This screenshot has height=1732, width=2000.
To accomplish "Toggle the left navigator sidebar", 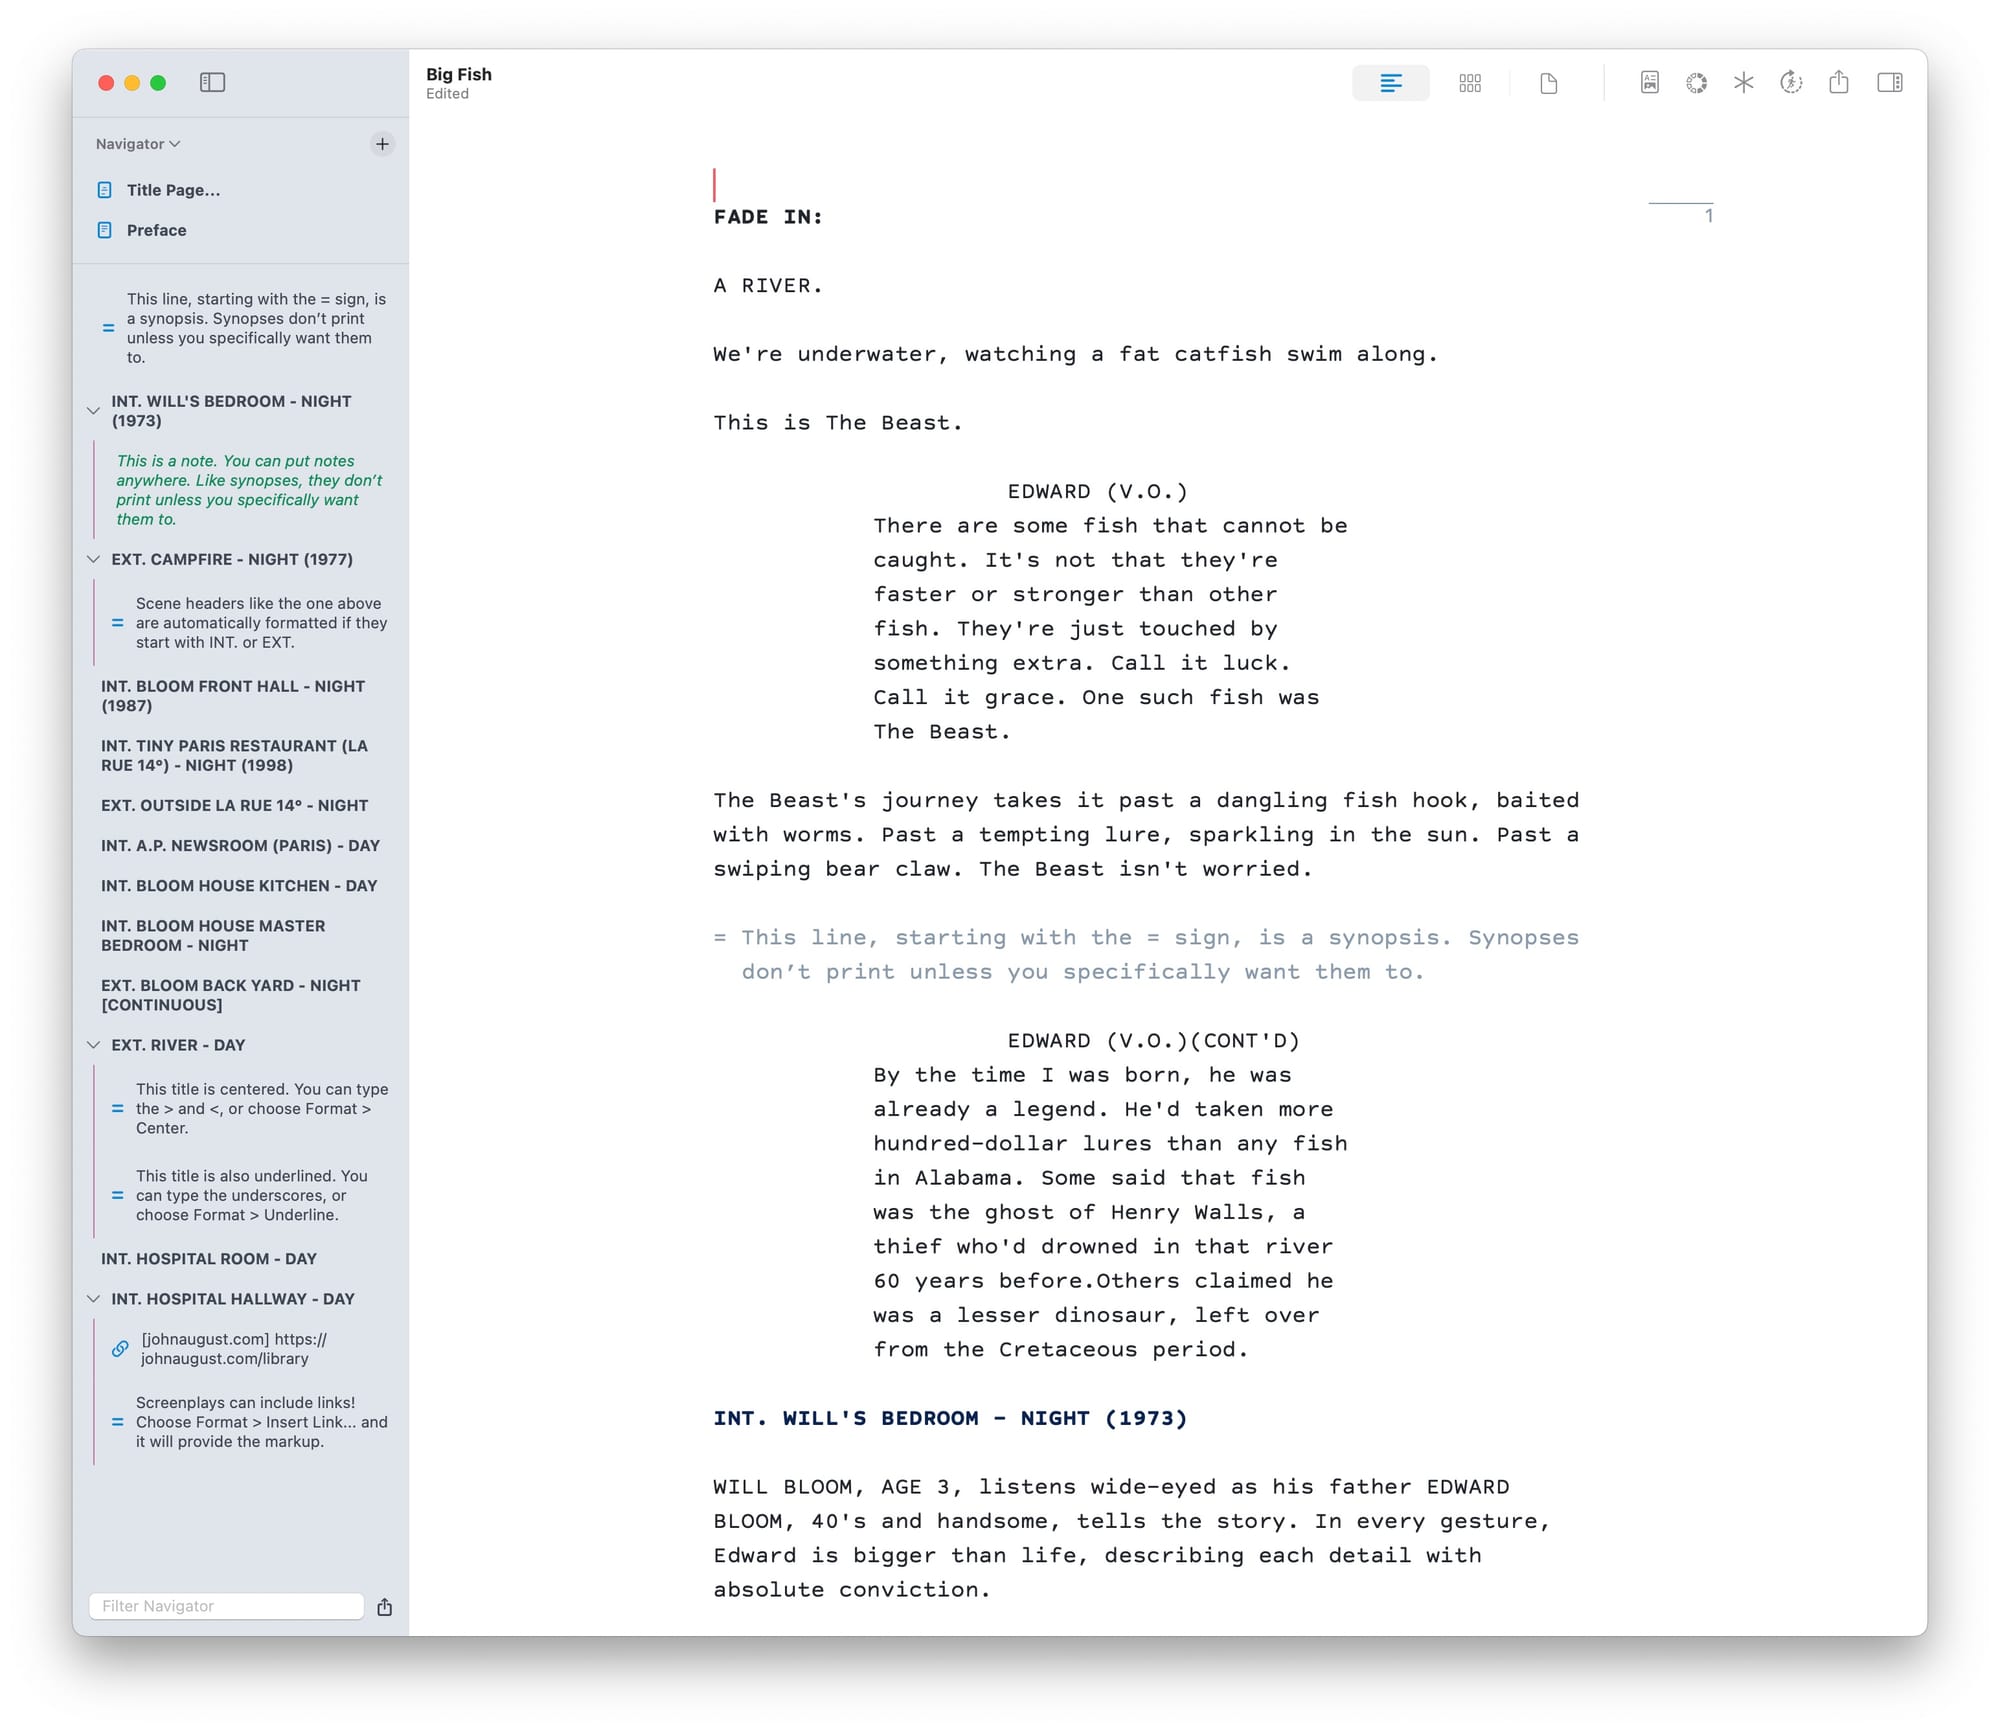I will coord(212,83).
